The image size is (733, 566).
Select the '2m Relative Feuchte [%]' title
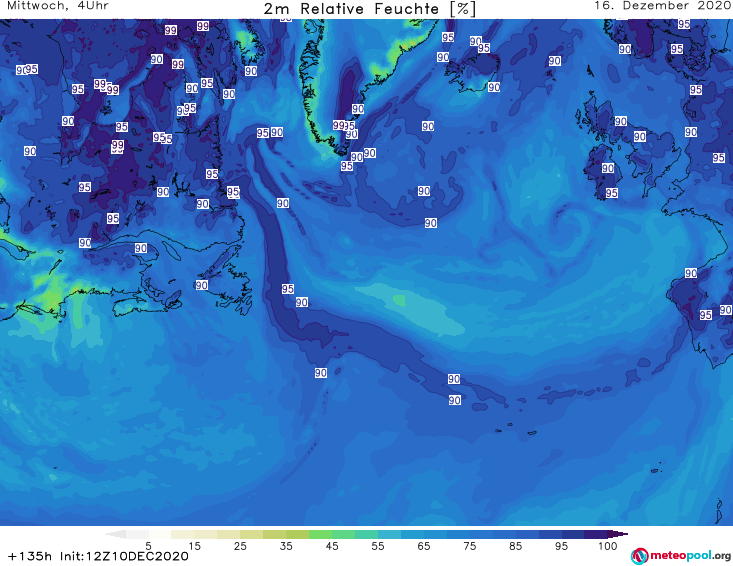point(369,9)
